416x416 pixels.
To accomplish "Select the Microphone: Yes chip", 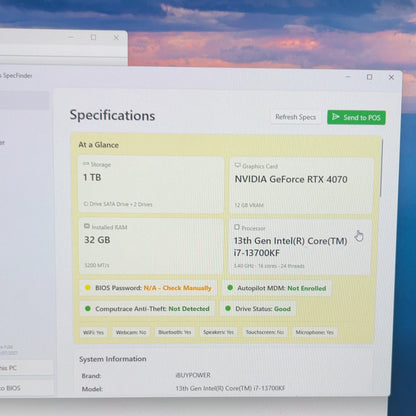I will click(314, 332).
